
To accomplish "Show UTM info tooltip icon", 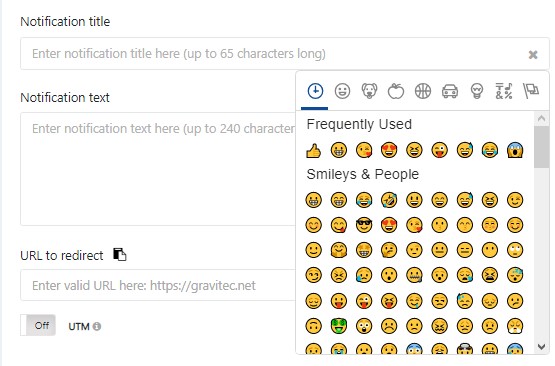I will pyautogui.click(x=97, y=326).
